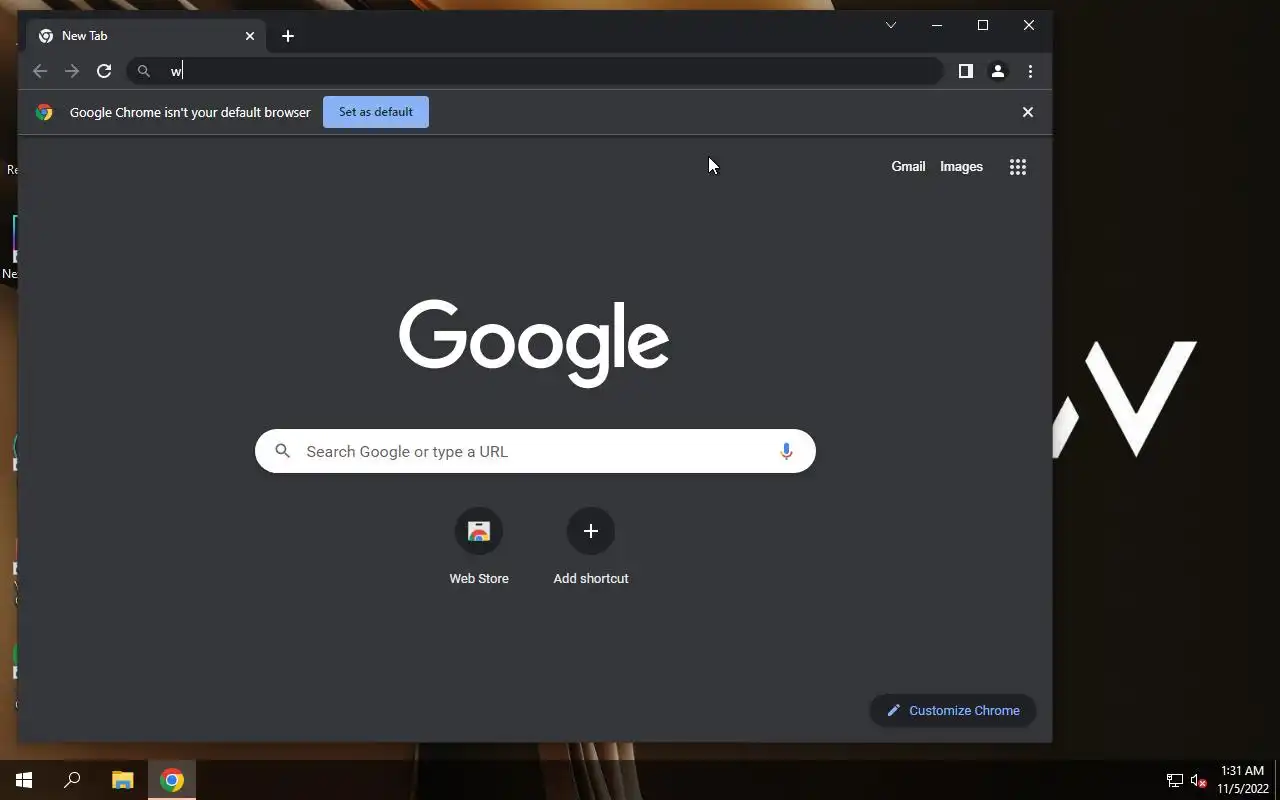
Task: Click the Add shortcut plus icon
Action: coord(591,531)
